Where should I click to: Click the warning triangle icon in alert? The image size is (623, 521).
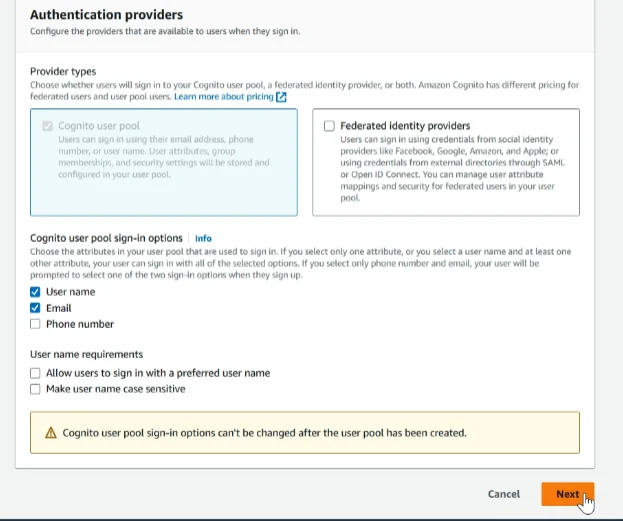click(51, 433)
